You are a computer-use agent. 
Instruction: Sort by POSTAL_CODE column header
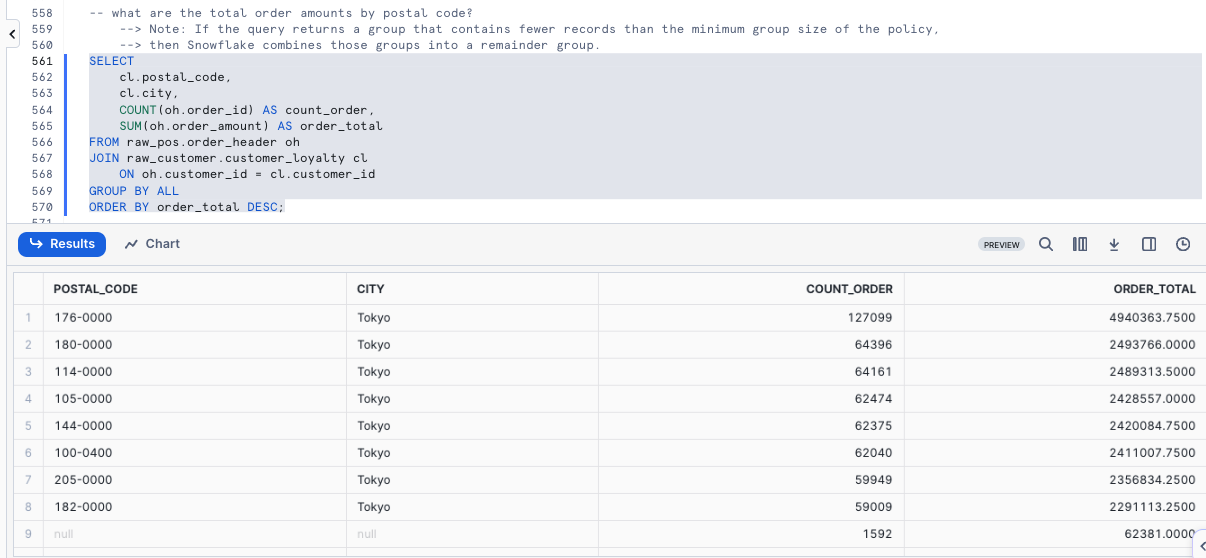tap(96, 289)
